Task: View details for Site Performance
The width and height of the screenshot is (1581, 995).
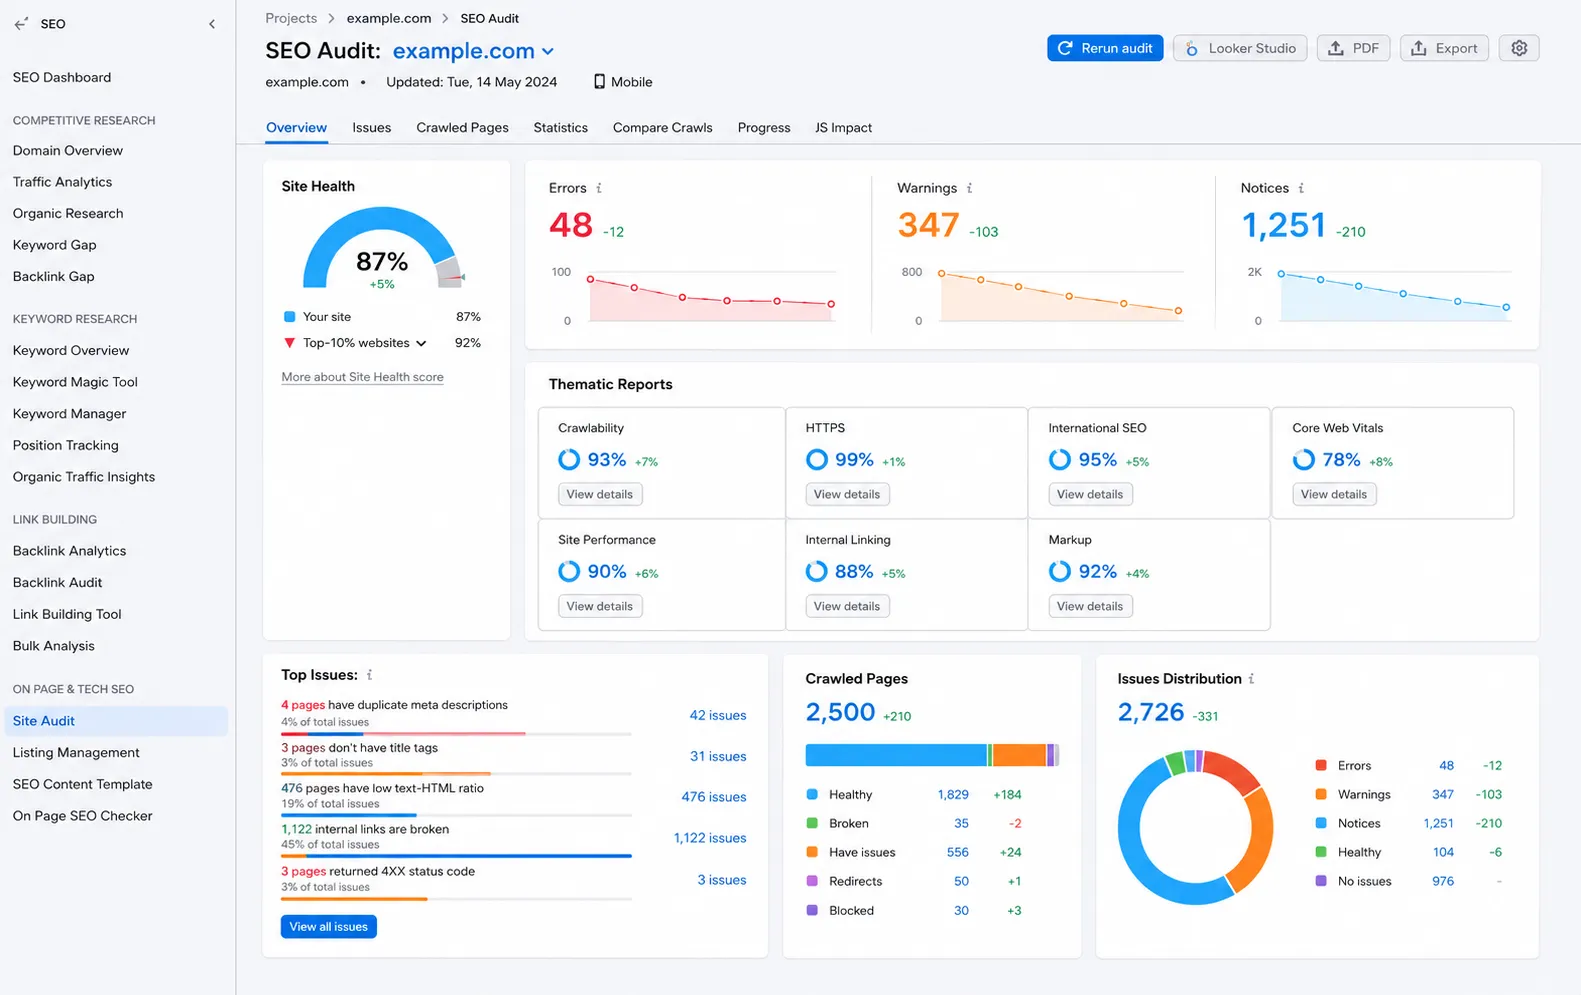Action: point(600,606)
